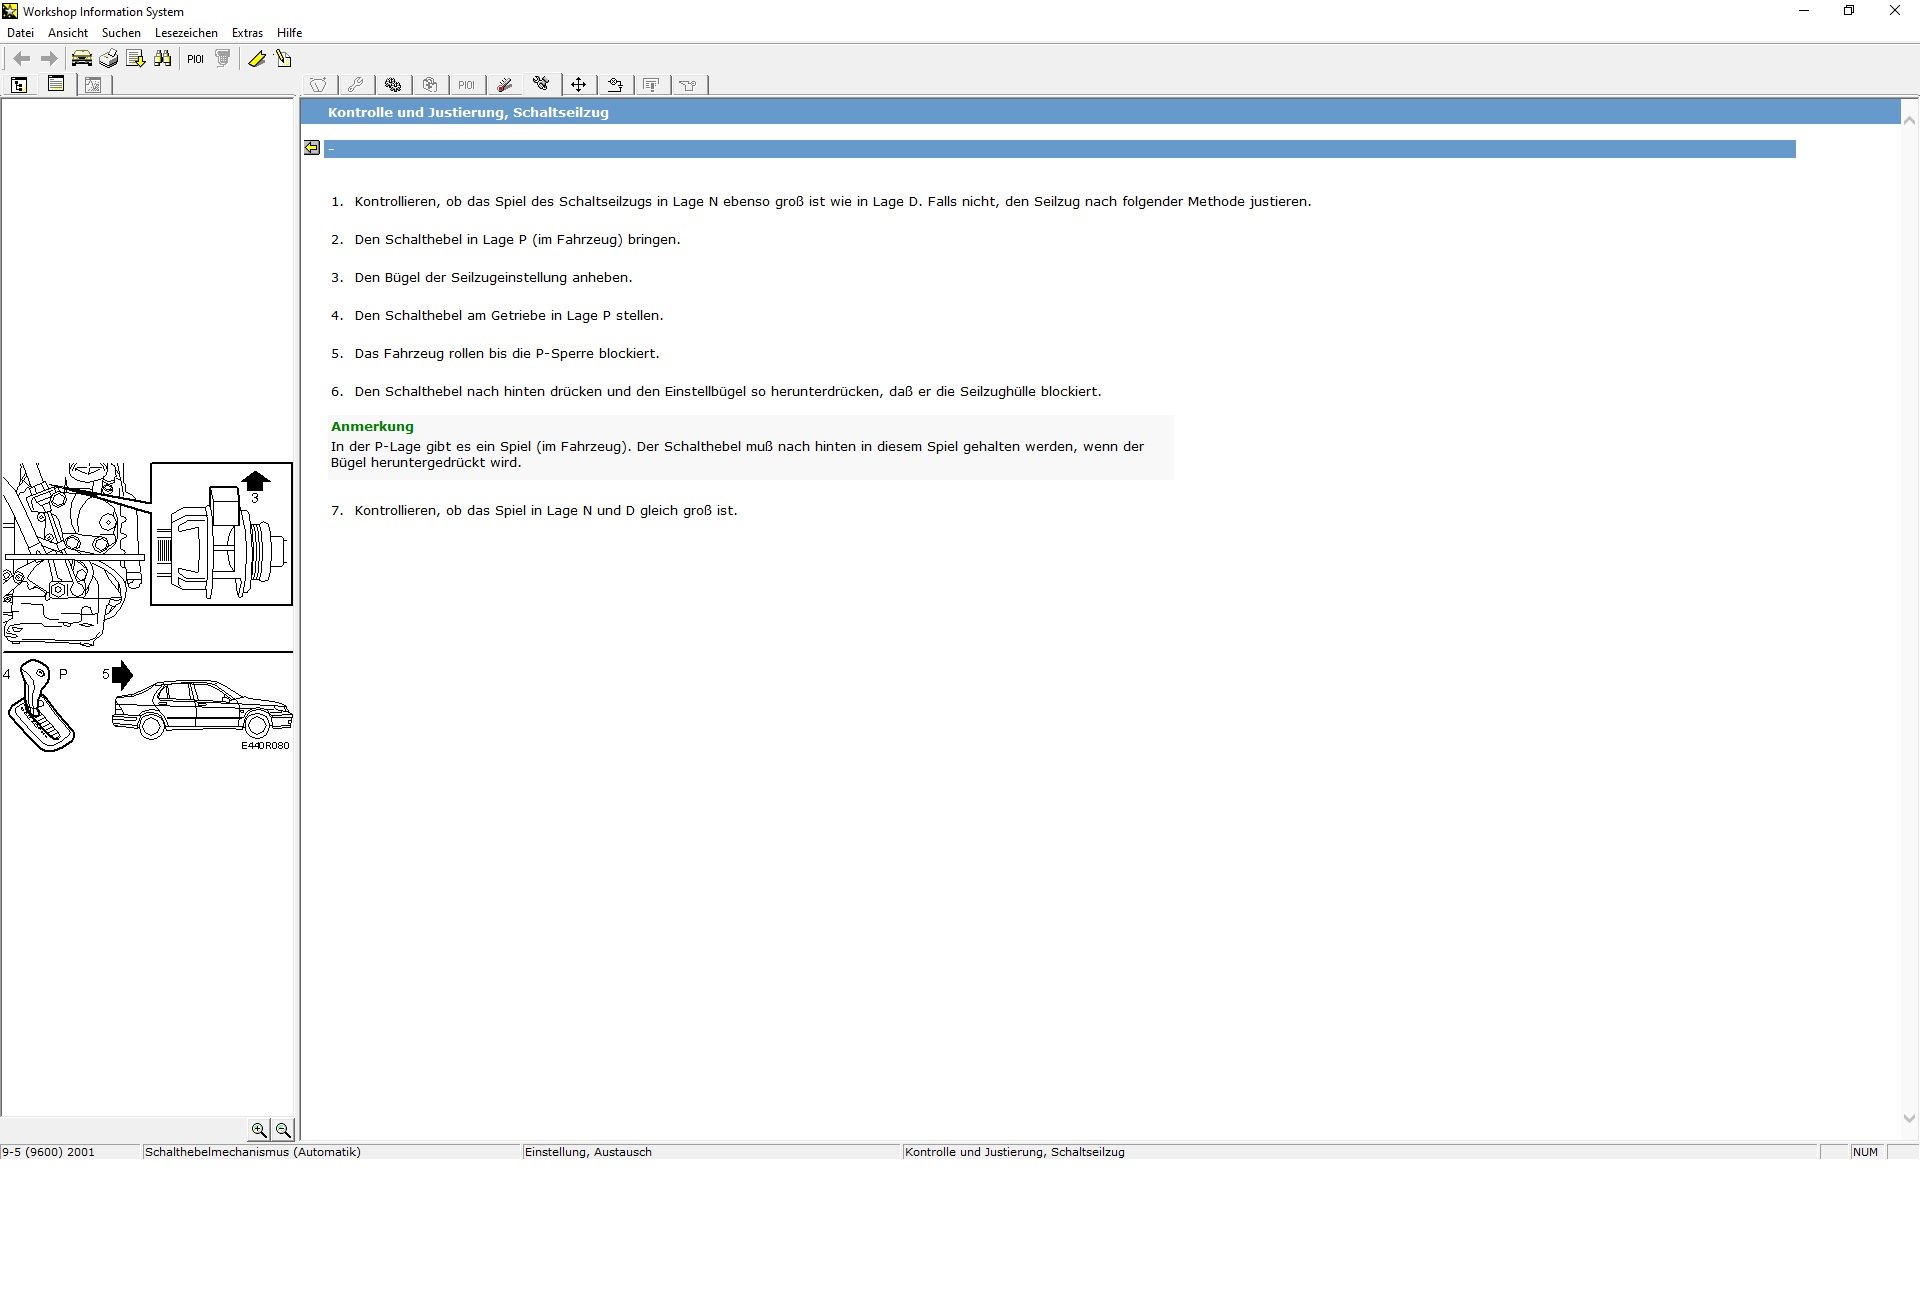Image resolution: width=1920 pixels, height=1296 pixels.
Task: Open the Suchen menu
Action: pyautogui.click(x=121, y=33)
